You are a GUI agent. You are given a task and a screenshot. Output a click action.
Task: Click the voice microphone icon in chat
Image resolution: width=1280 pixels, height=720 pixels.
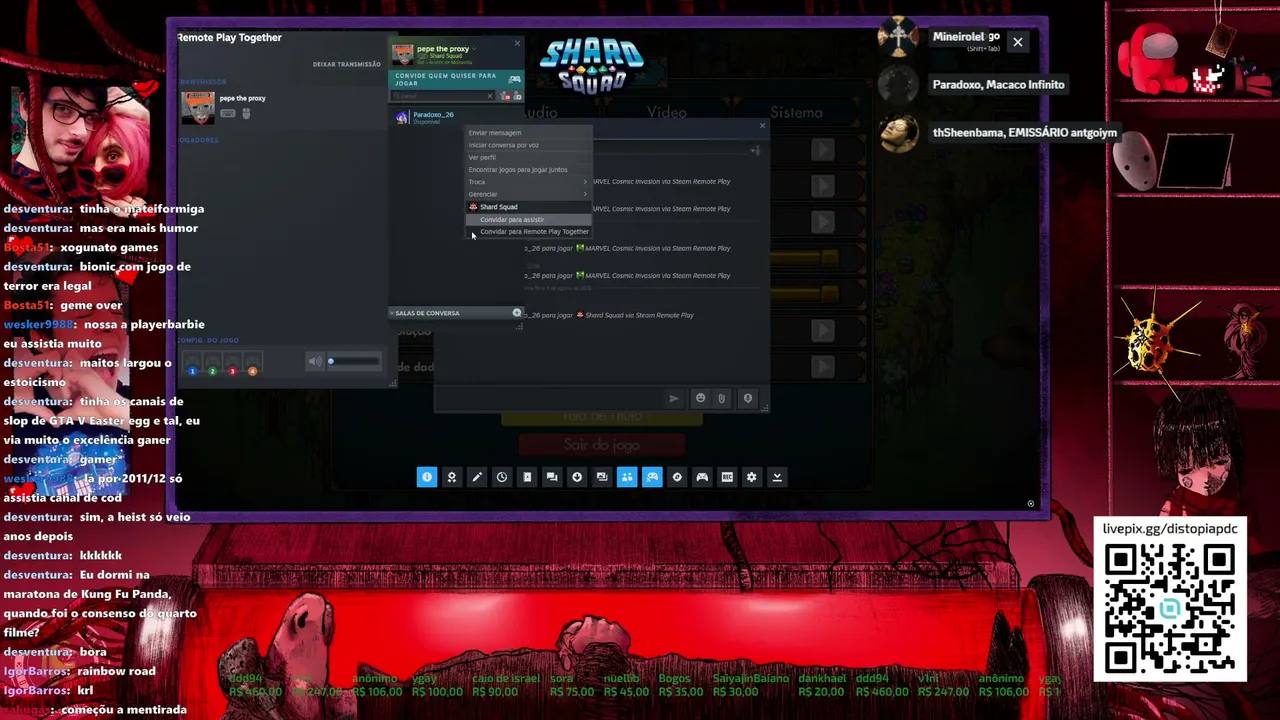point(747,398)
